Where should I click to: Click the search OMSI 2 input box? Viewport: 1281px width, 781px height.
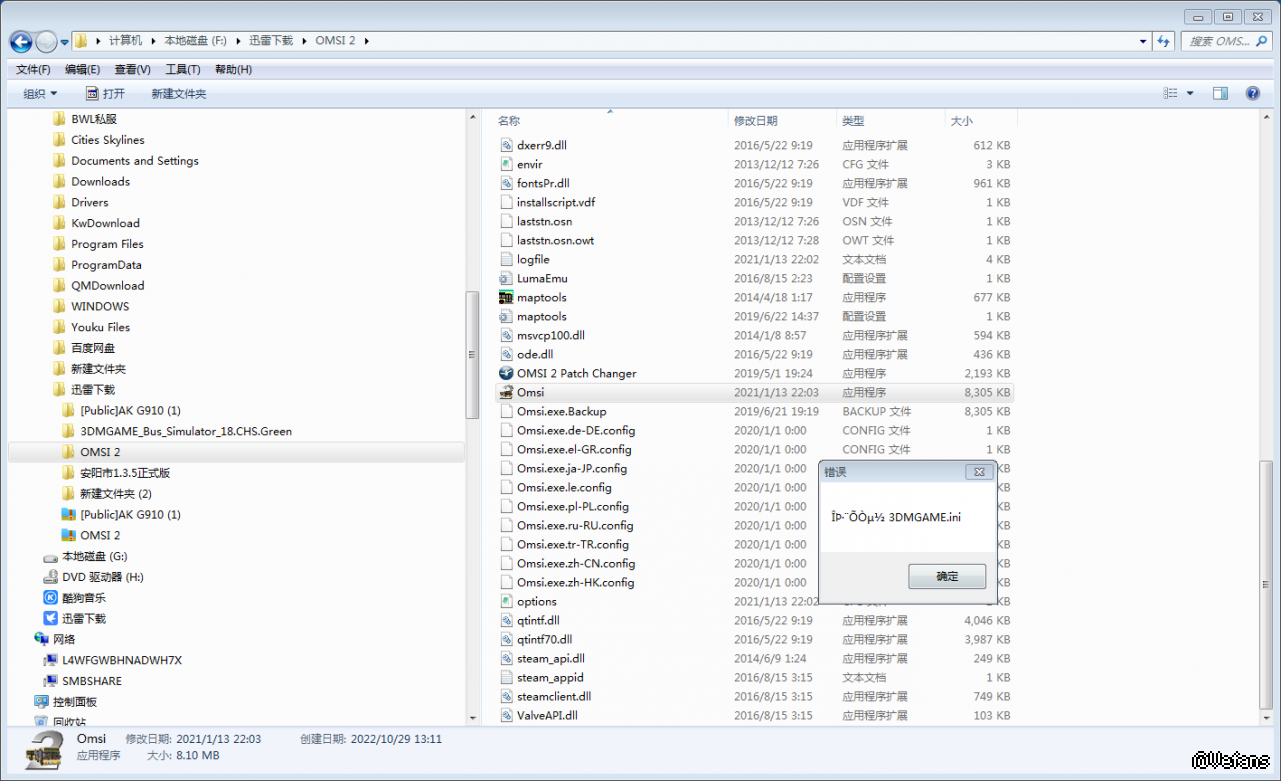click(1225, 41)
